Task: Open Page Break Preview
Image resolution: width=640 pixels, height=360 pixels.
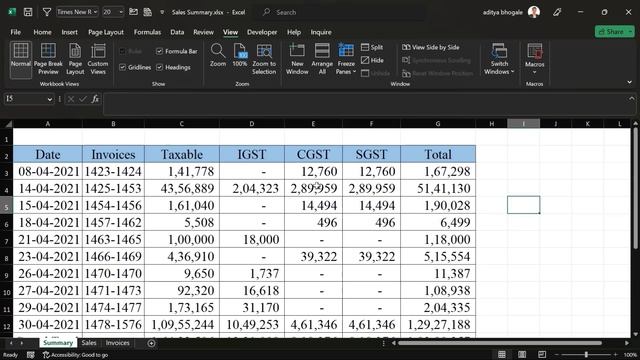Action: click(x=48, y=60)
